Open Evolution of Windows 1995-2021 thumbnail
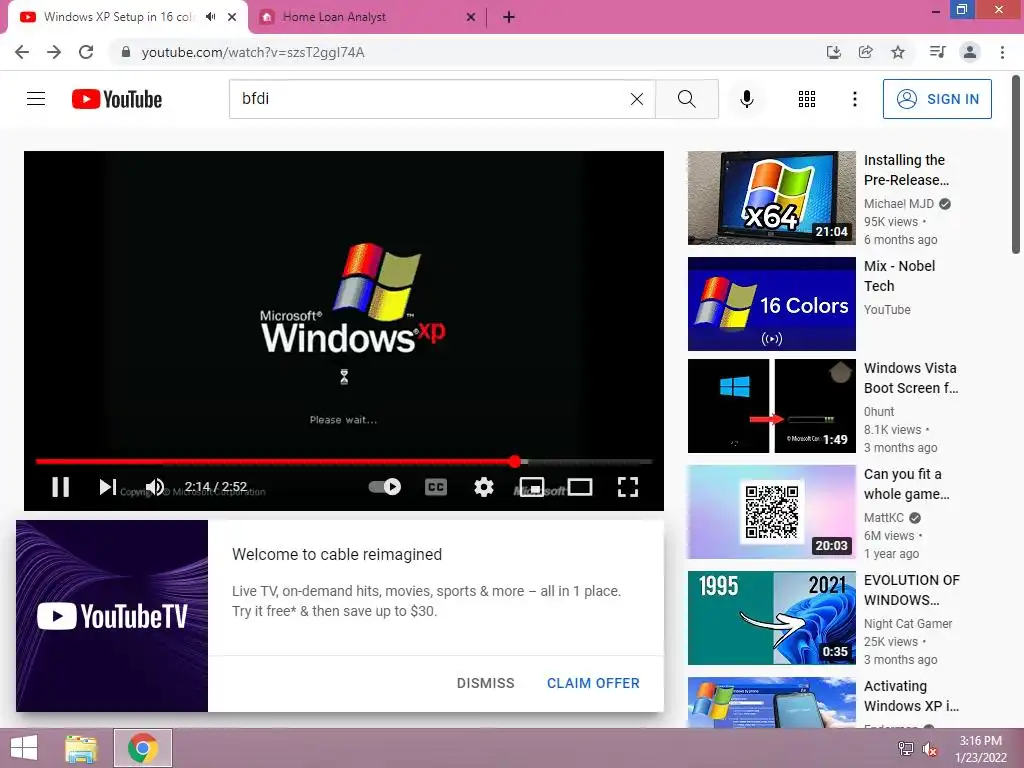The image size is (1024, 768). tap(771, 618)
